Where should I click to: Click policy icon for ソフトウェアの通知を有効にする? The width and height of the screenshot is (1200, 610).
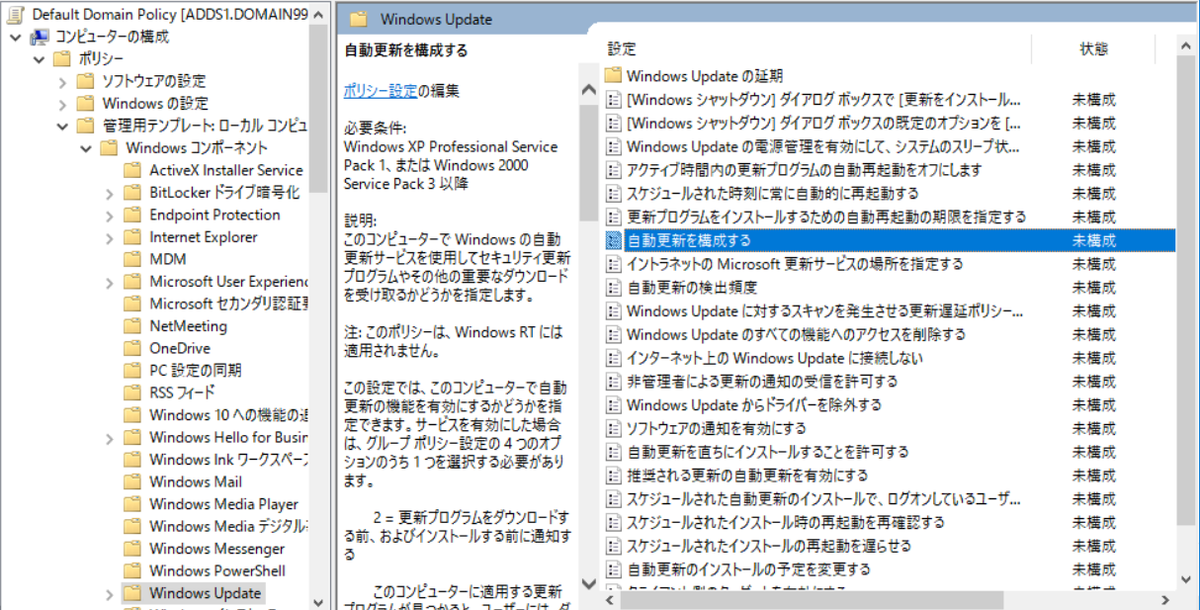[614, 428]
